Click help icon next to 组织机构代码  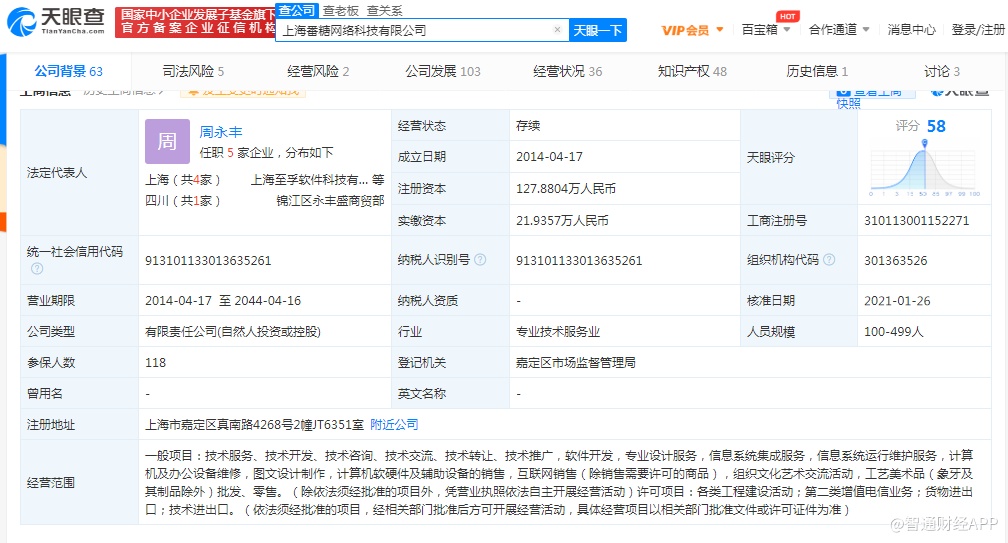click(827, 260)
